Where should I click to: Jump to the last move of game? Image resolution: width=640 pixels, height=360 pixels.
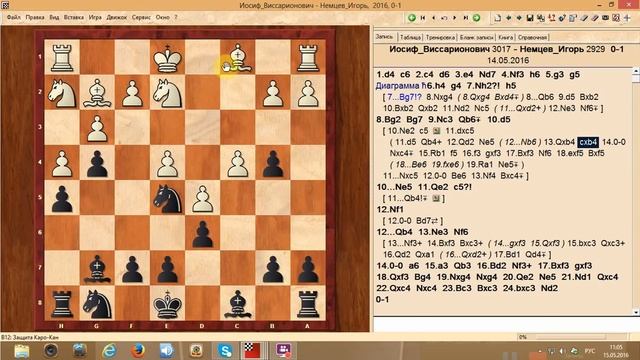(x=466, y=18)
